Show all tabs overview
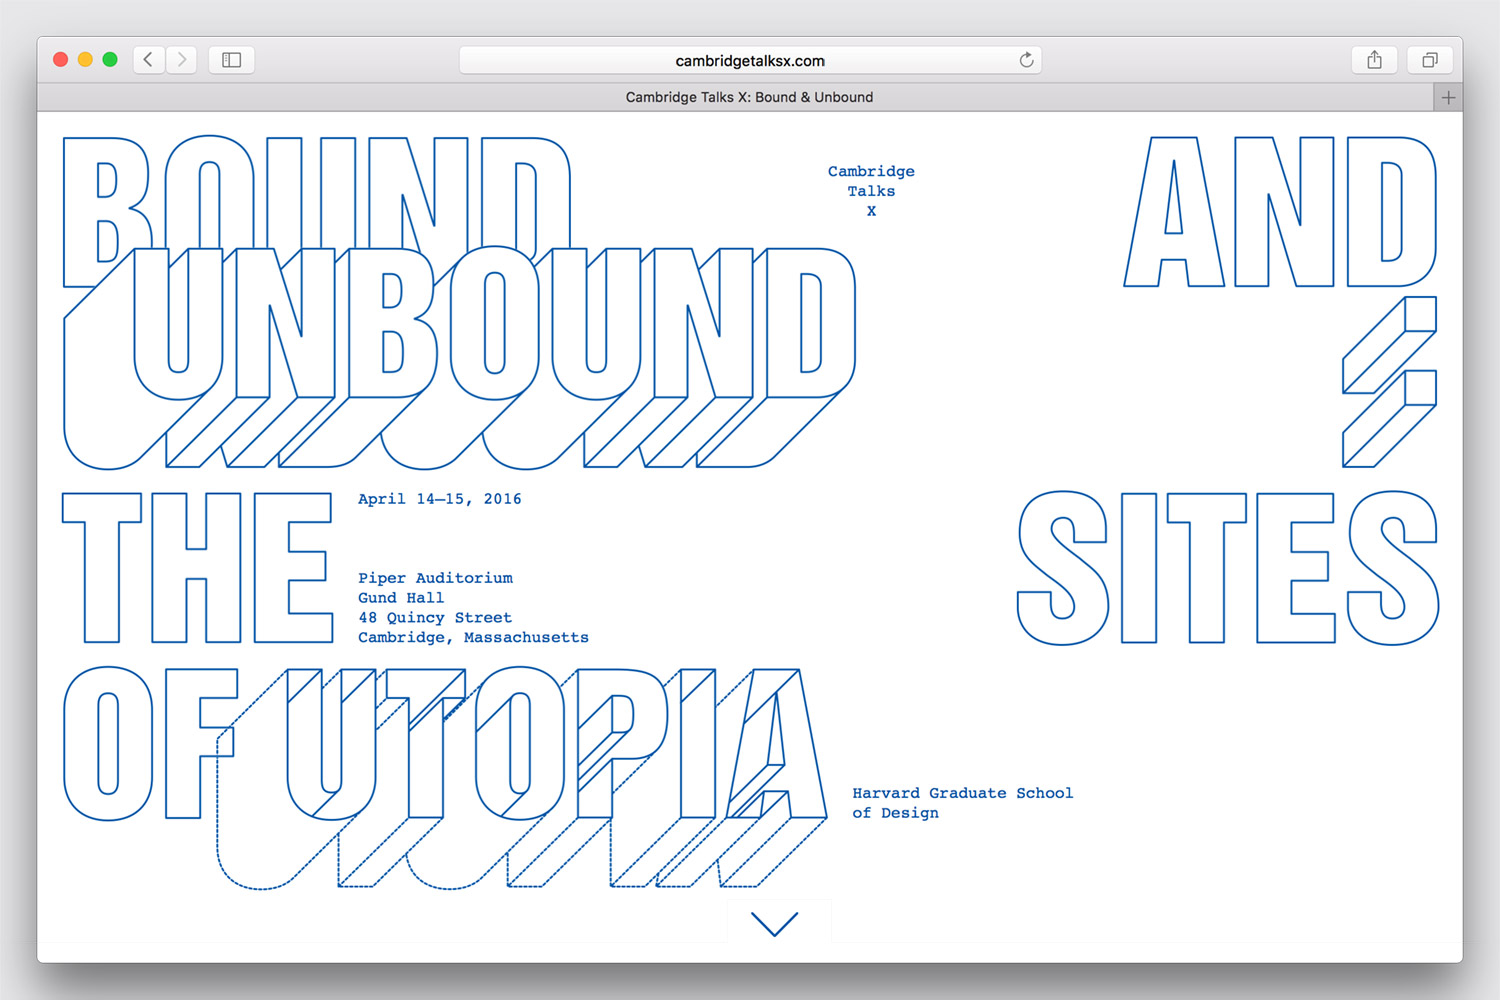The width and height of the screenshot is (1500, 1000). tap(1429, 60)
